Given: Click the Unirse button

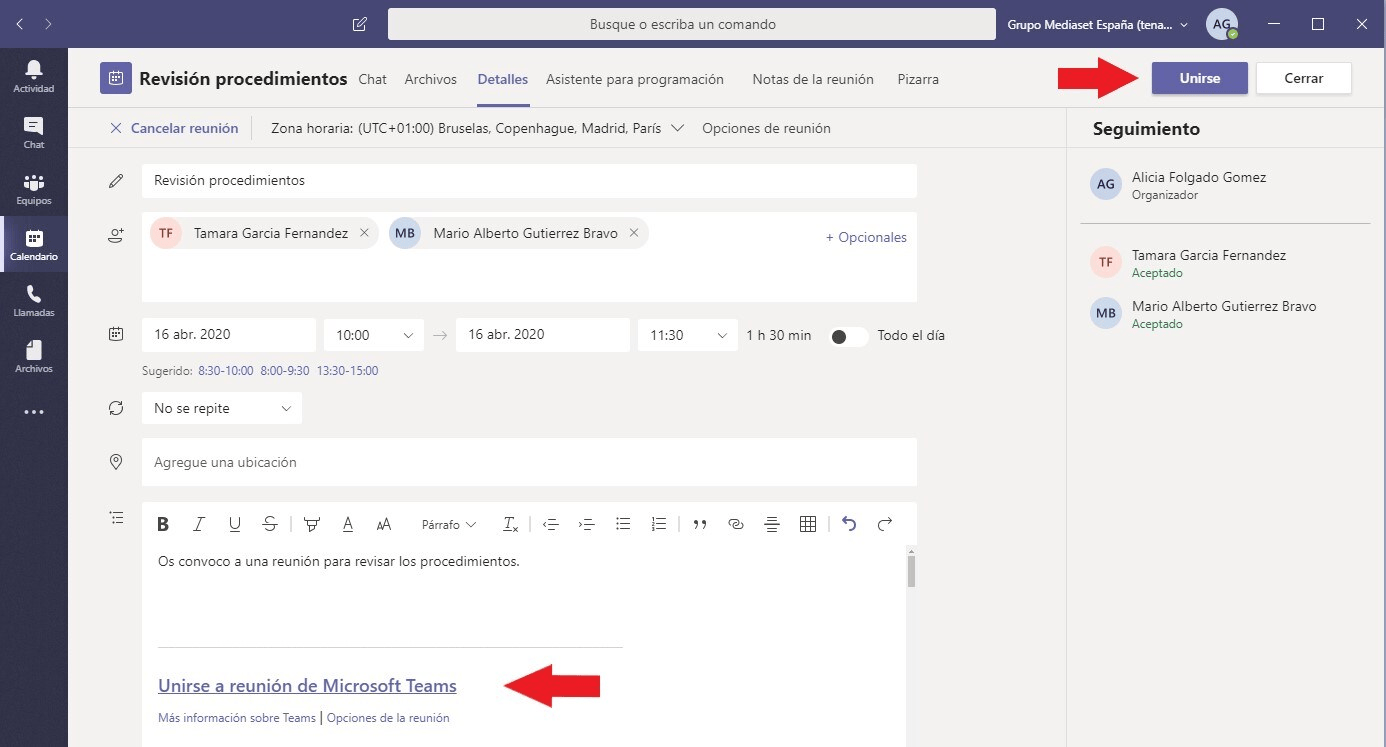Looking at the screenshot, I should [x=1199, y=78].
